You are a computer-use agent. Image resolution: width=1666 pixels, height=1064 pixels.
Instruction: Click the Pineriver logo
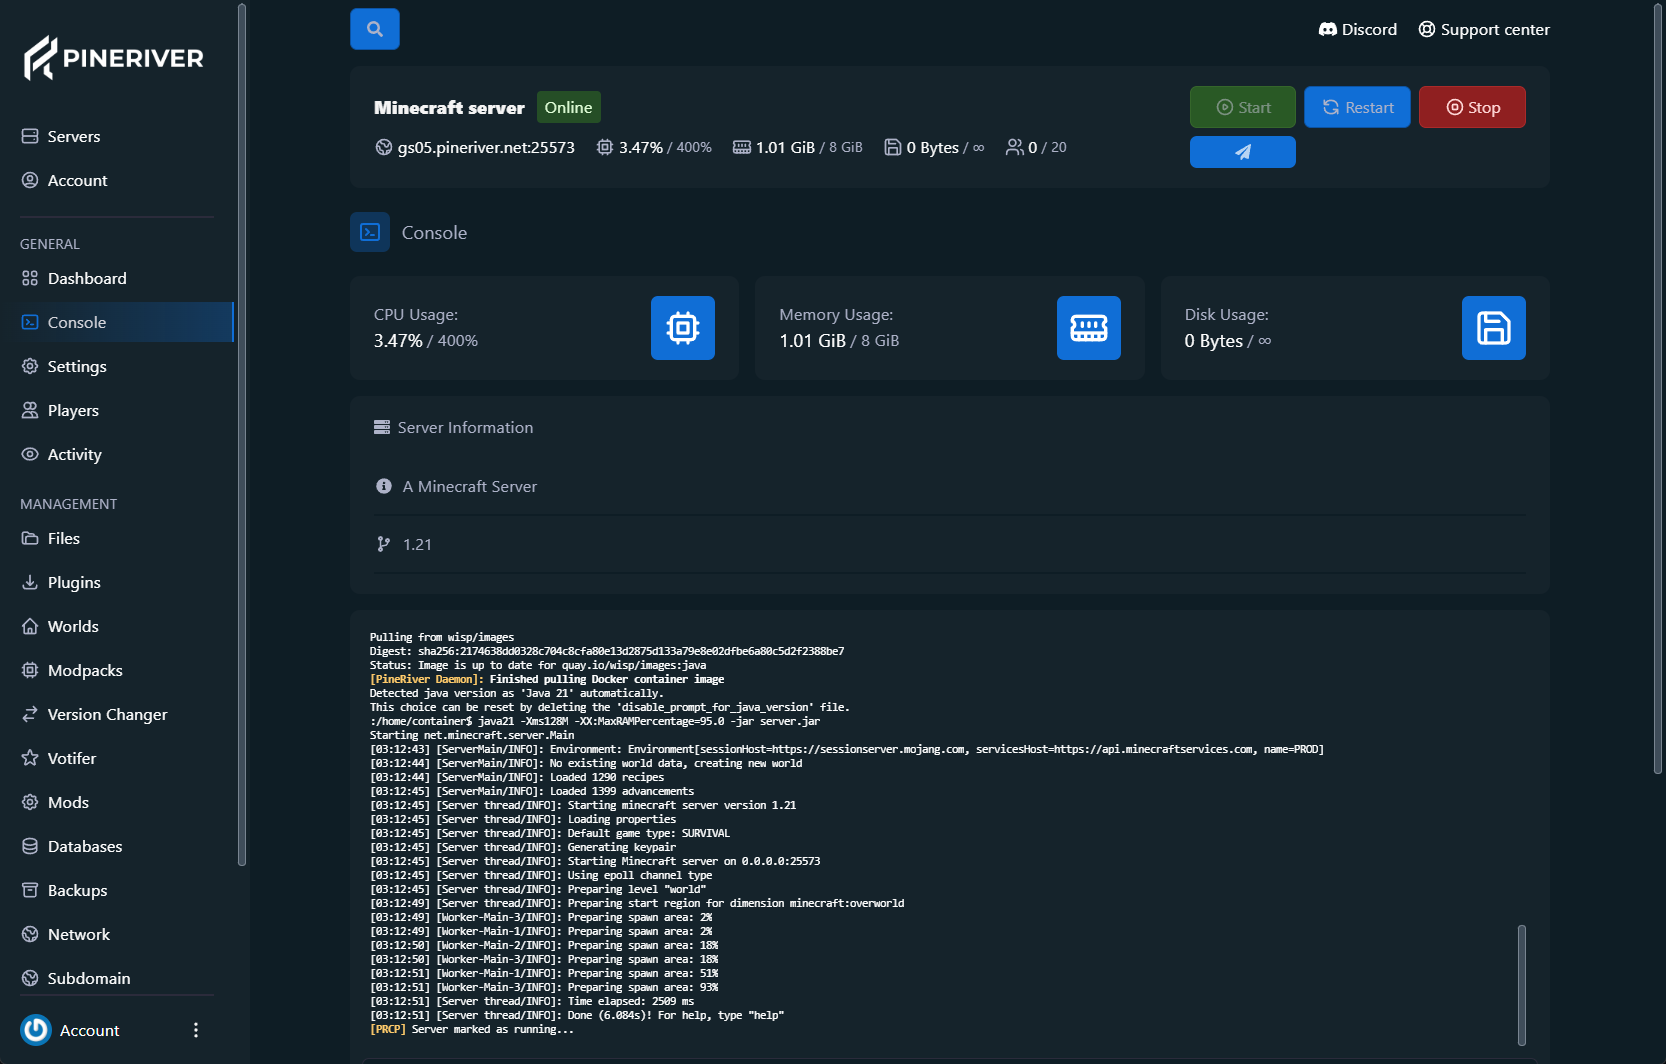point(114,58)
